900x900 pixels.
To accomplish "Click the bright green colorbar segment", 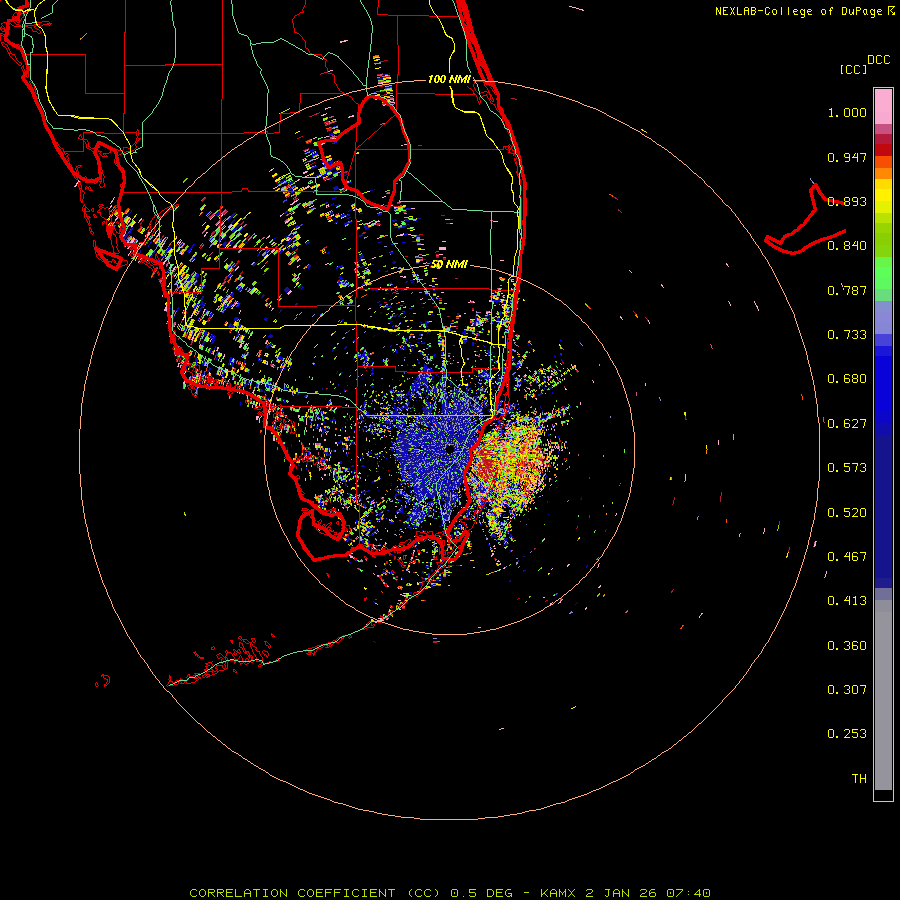I will point(883,274).
